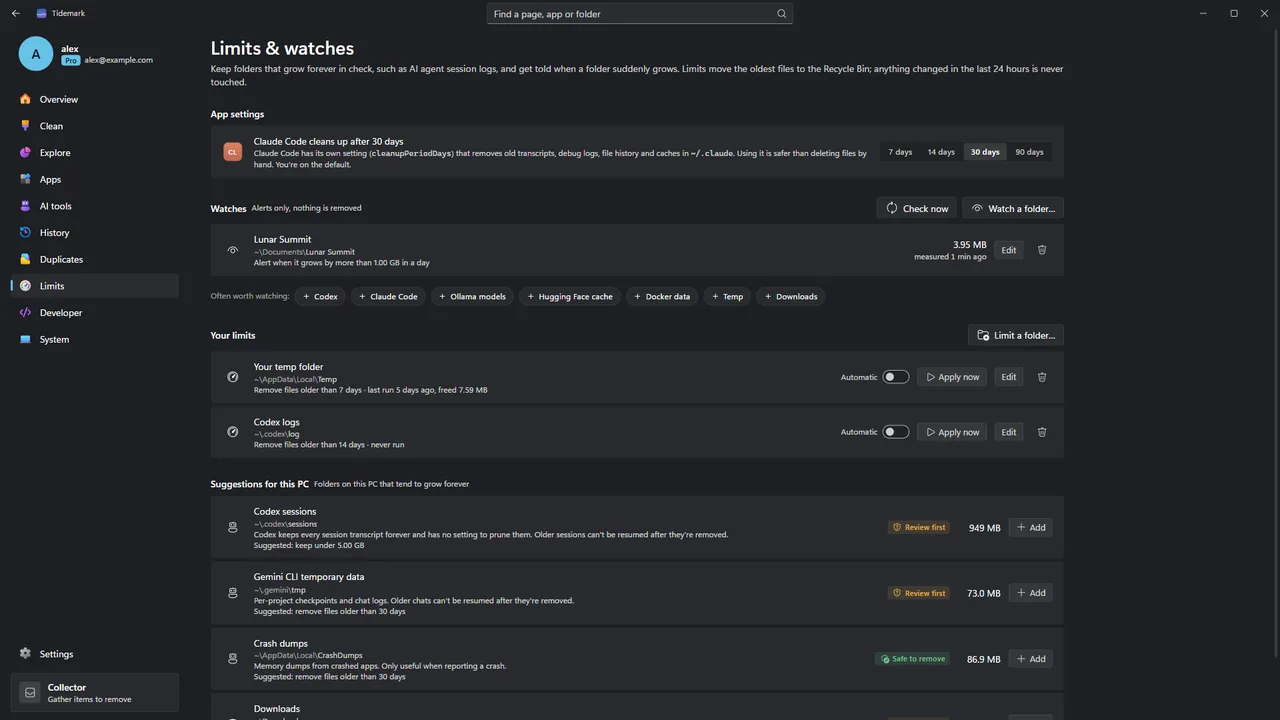
Task: Click the icon beside Gemini CLI temporary data
Action: click(233, 593)
